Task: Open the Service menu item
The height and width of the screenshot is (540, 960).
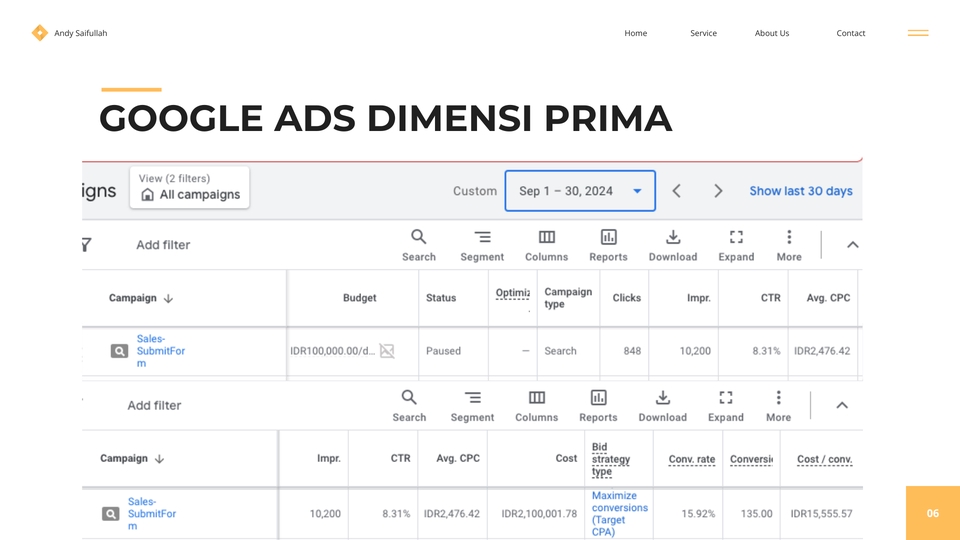Action: click(x=703, y=33)
